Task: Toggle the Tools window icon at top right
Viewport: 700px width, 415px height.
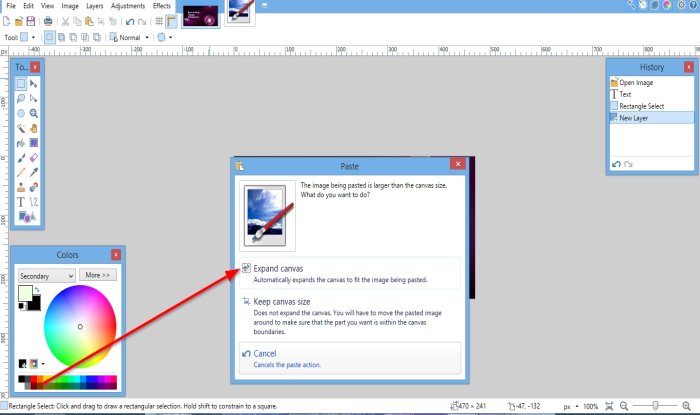Action: [x=631, y=5]
